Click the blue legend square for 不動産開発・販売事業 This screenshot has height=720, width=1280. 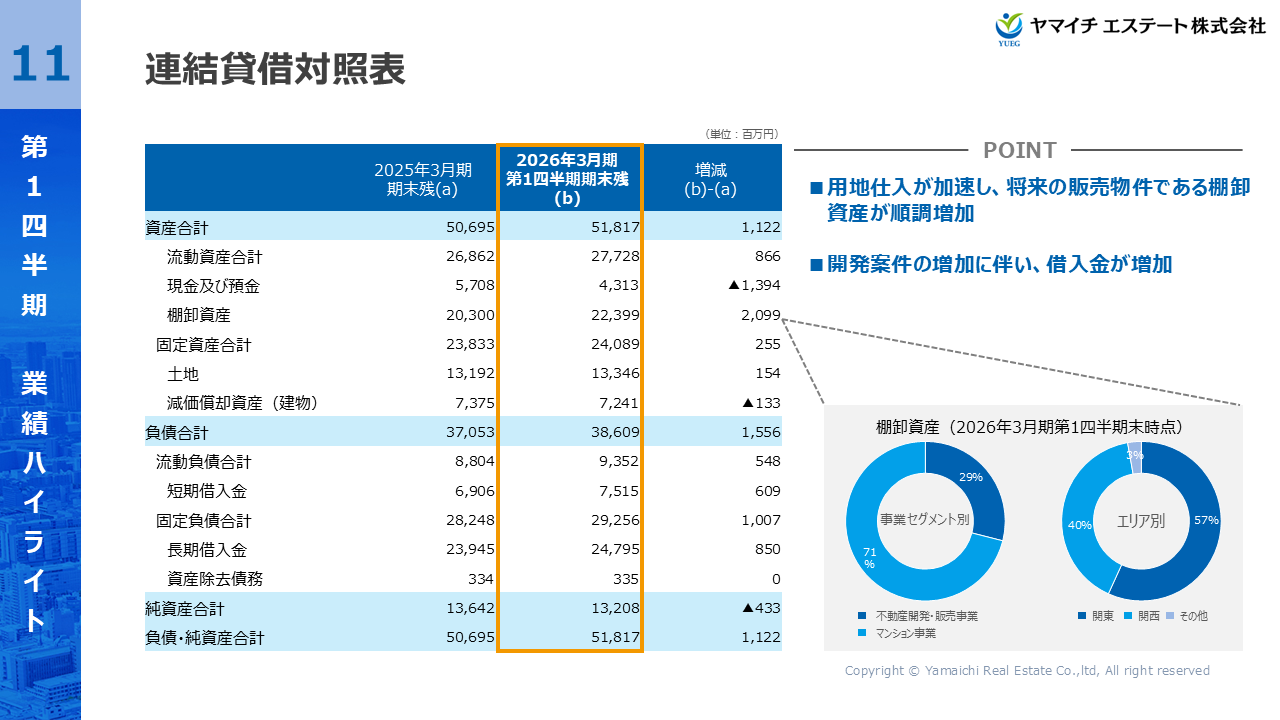[x=862, y=616]
